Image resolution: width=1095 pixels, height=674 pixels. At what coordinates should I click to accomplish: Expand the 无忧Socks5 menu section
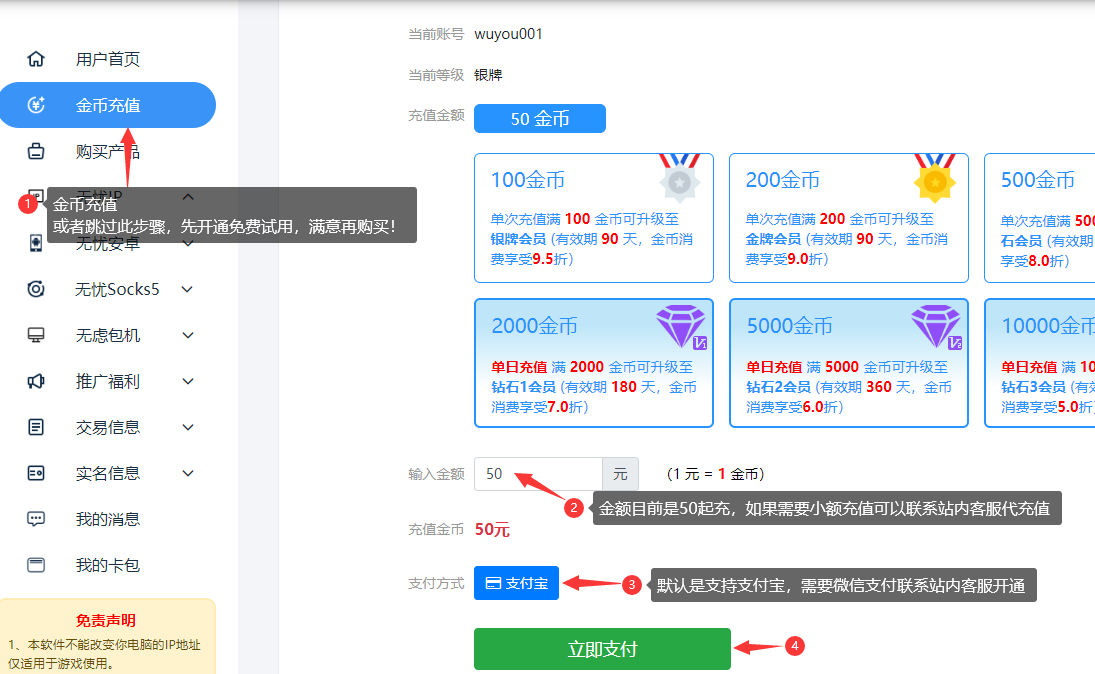(187, 289)
